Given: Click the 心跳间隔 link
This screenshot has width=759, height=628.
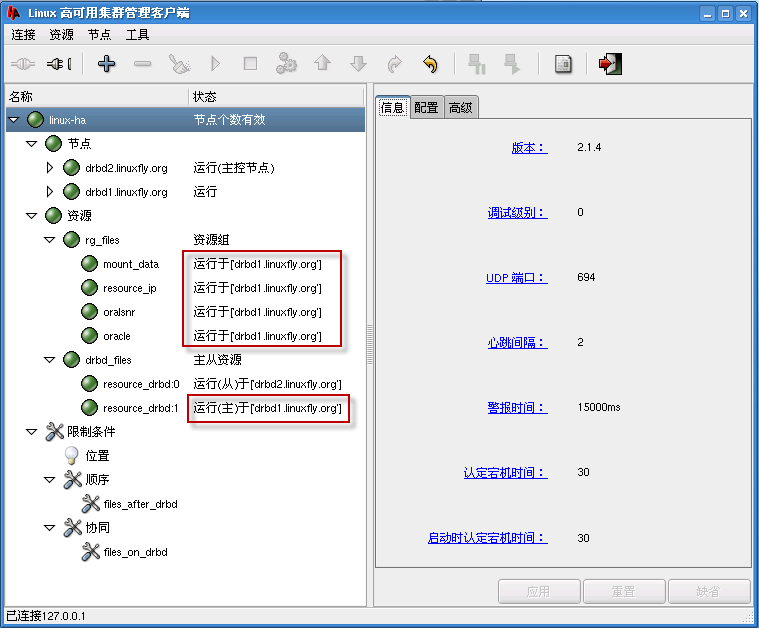Looking at the screenshot, I should click(517, 342).
